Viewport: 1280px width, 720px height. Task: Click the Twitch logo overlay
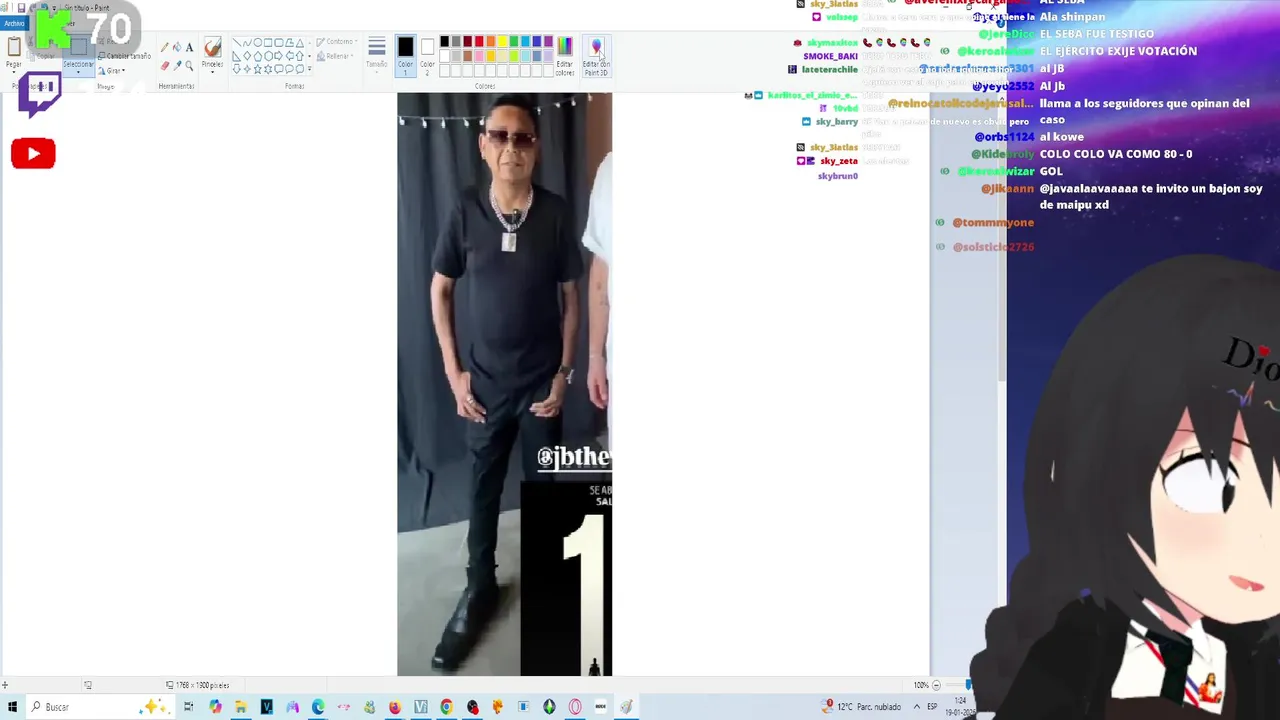(x=40, y=96)
